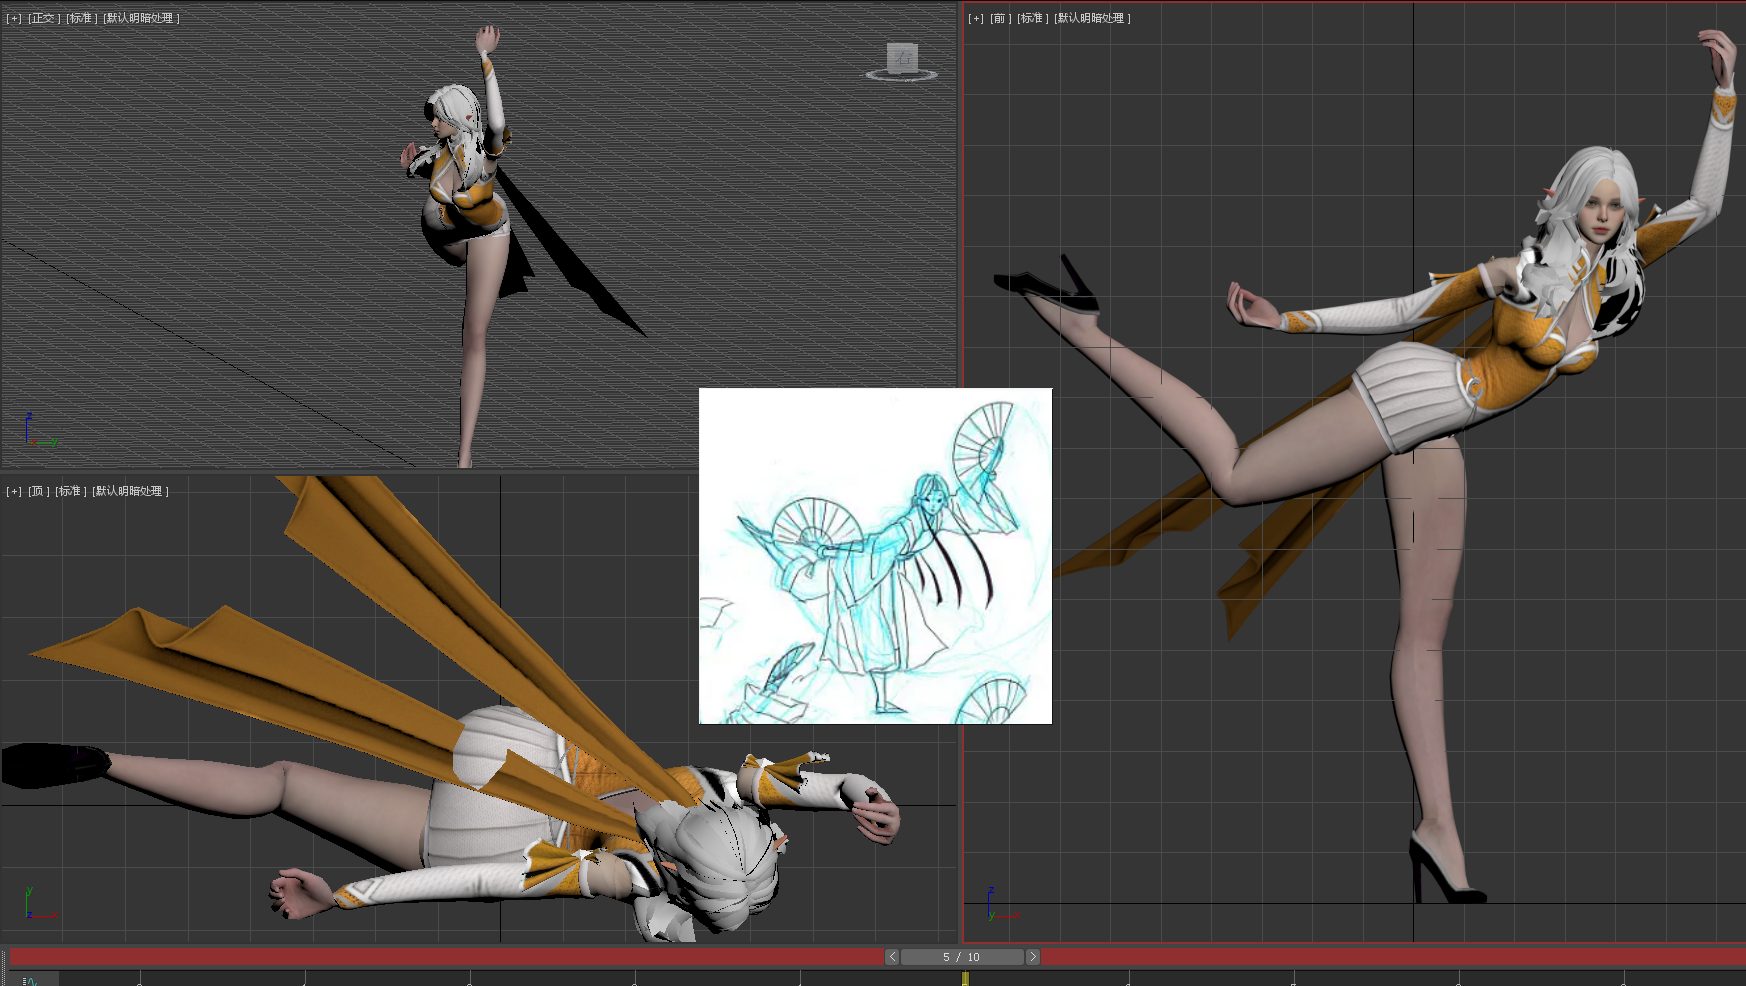Click the axis tripod gizmo in the top viewport

pos(39,904)
